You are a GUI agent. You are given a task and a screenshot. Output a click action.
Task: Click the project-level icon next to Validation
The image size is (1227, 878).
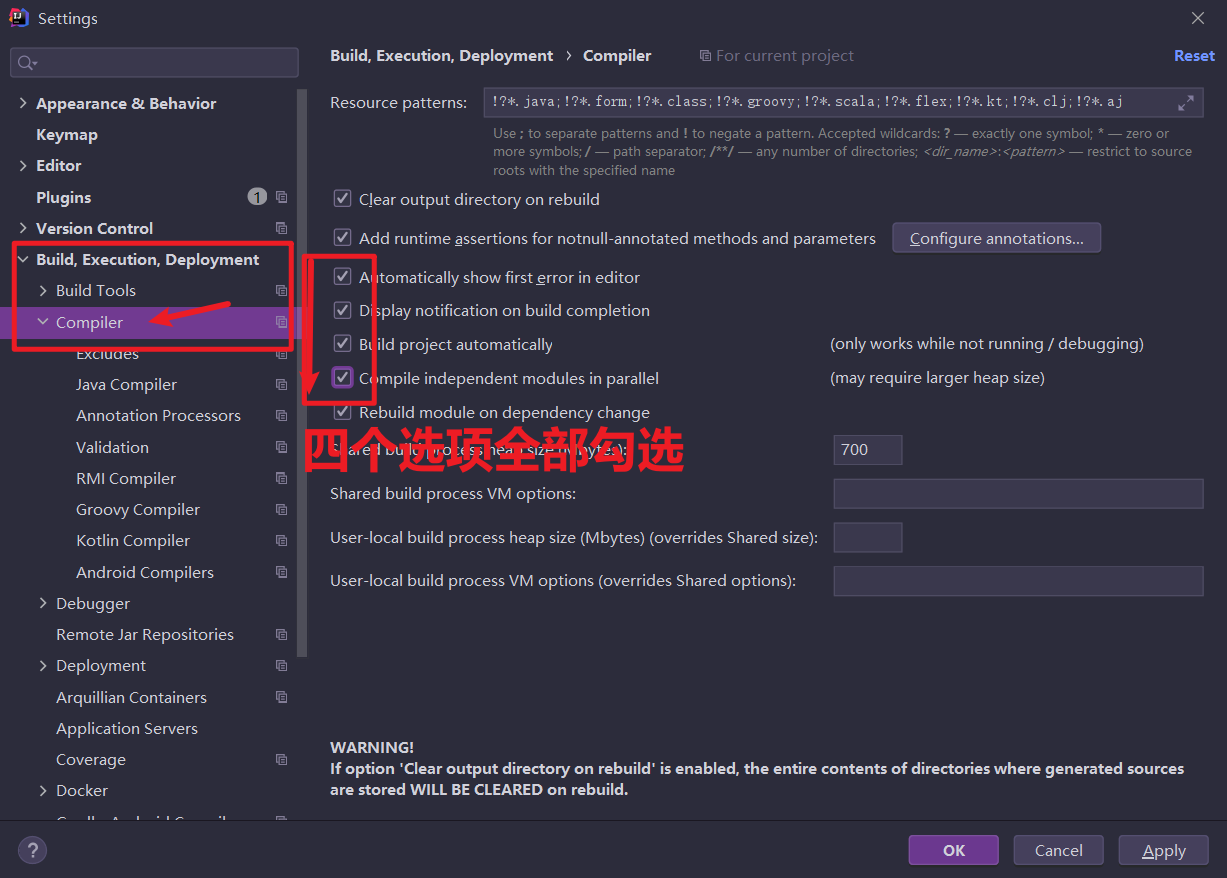click(282, 447)
